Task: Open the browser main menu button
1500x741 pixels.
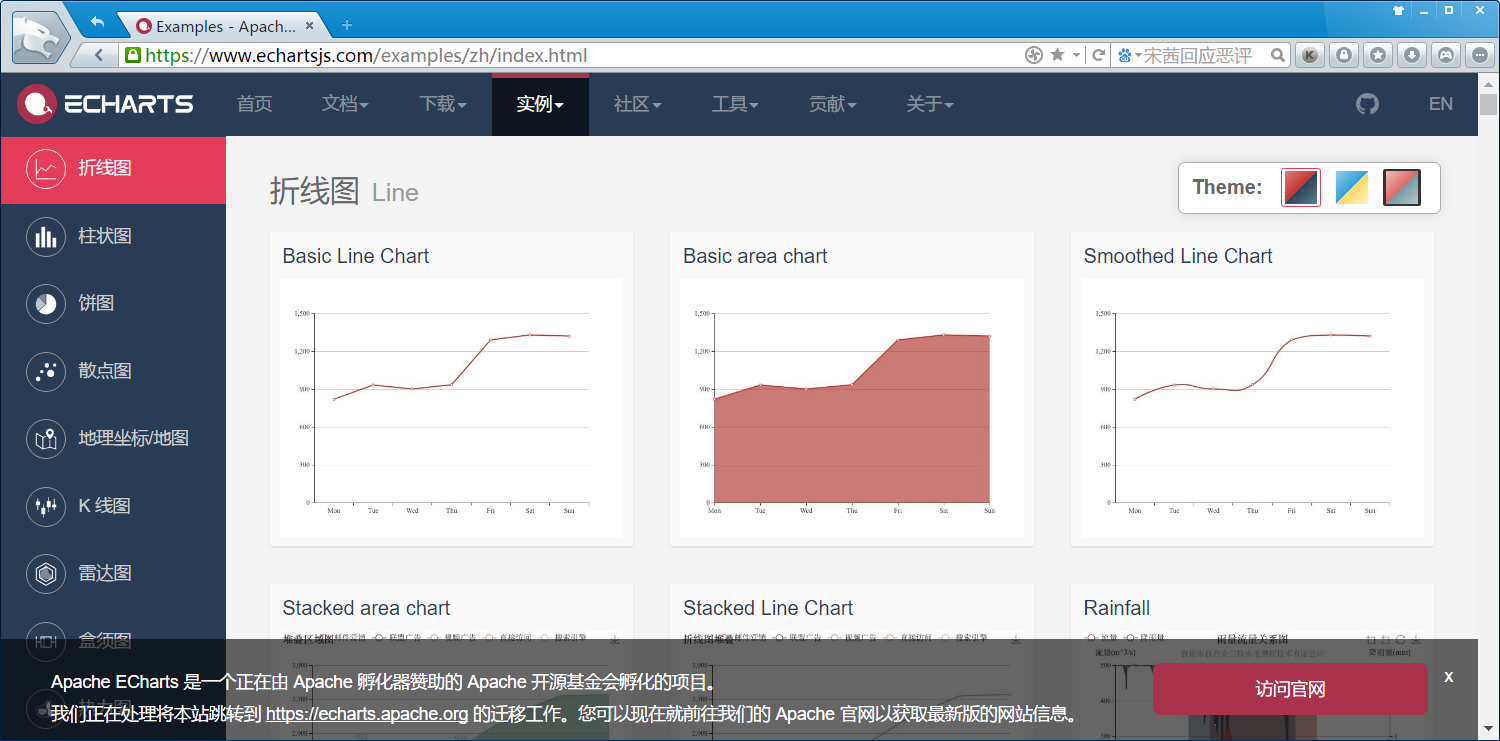Action: point(1480,56)
